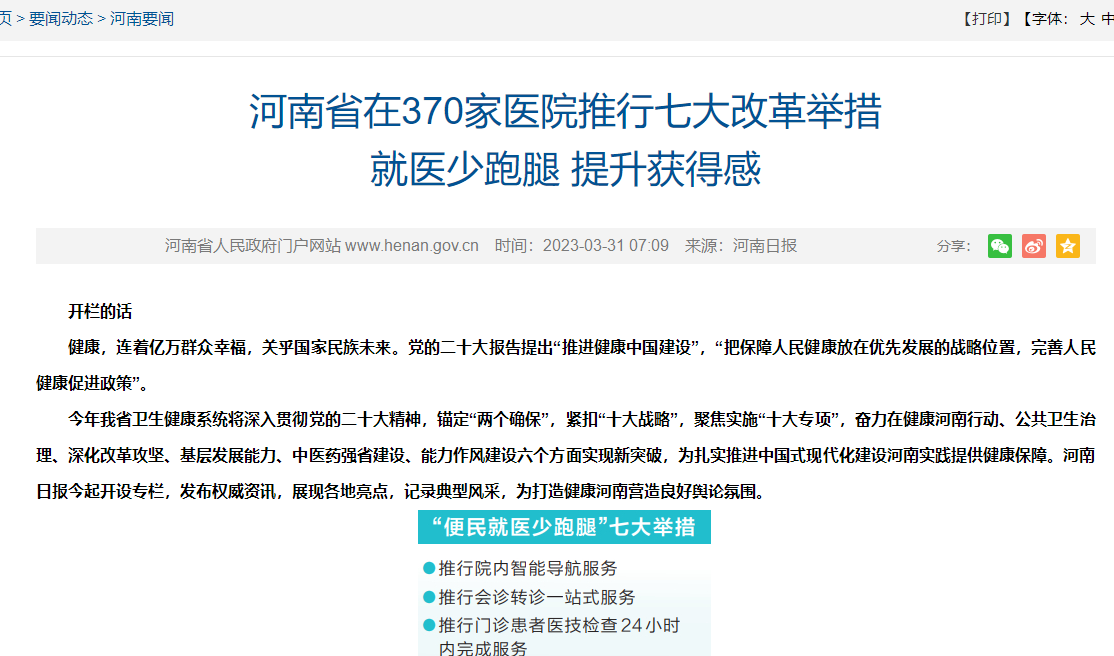Click the green WeChat share icon

[x=998, y=245]
